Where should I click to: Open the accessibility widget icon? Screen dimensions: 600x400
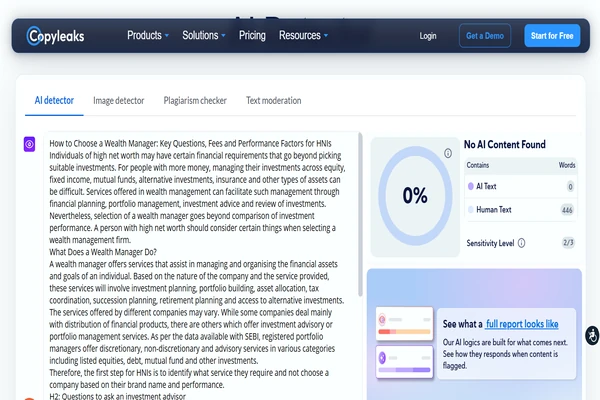coord(592,336)
